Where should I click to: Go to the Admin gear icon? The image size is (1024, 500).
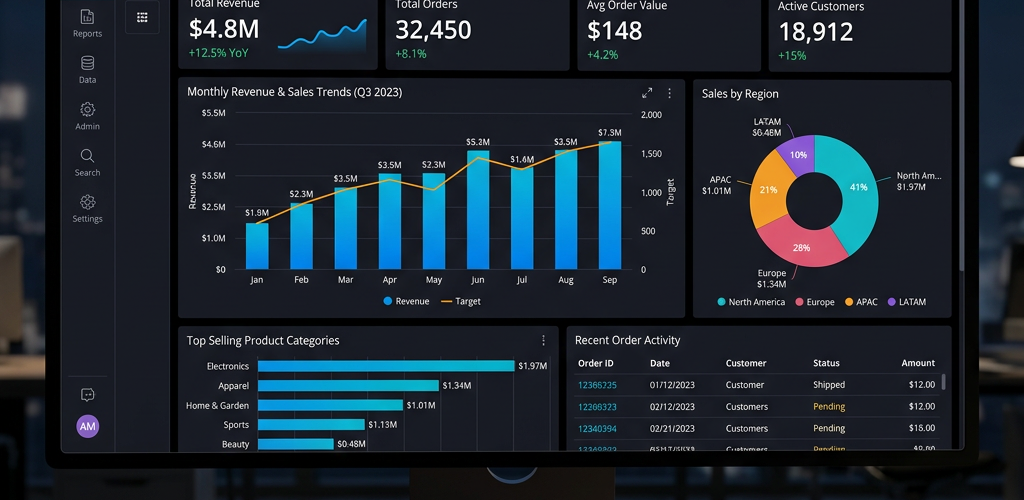coord(88,109)
